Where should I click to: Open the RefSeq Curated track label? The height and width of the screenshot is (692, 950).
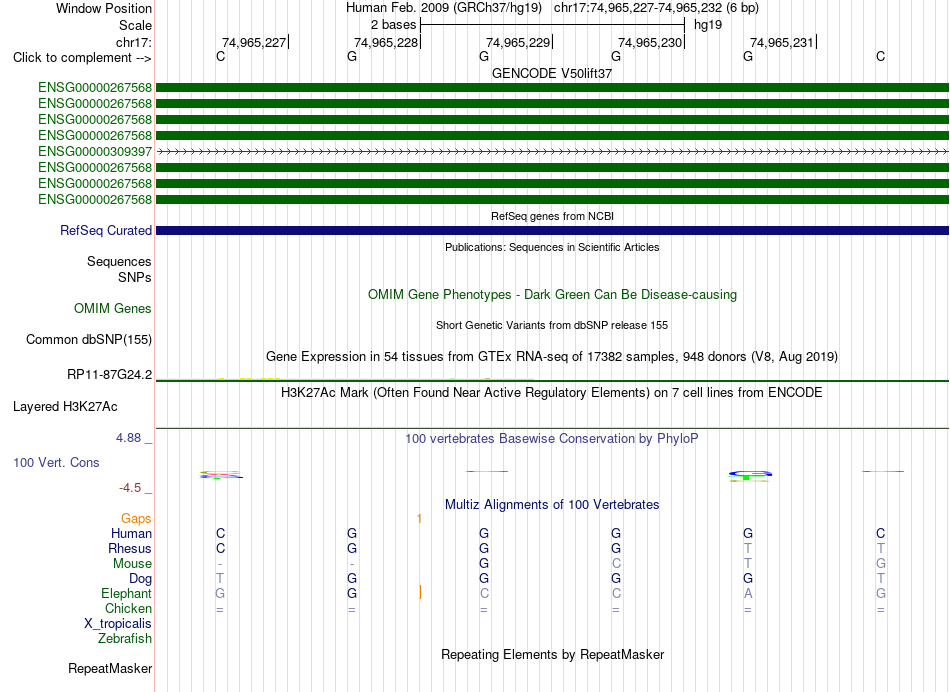tap(105, 230)
